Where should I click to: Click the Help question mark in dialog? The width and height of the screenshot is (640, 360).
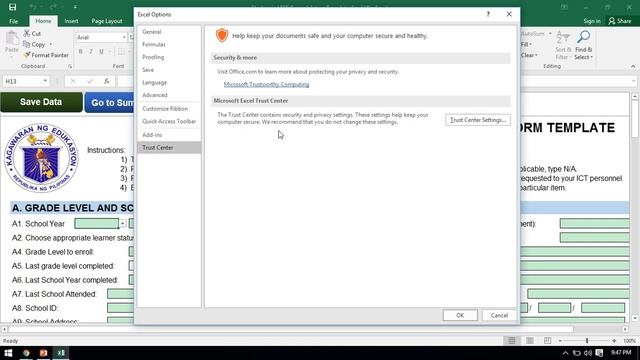coord(488,14)
